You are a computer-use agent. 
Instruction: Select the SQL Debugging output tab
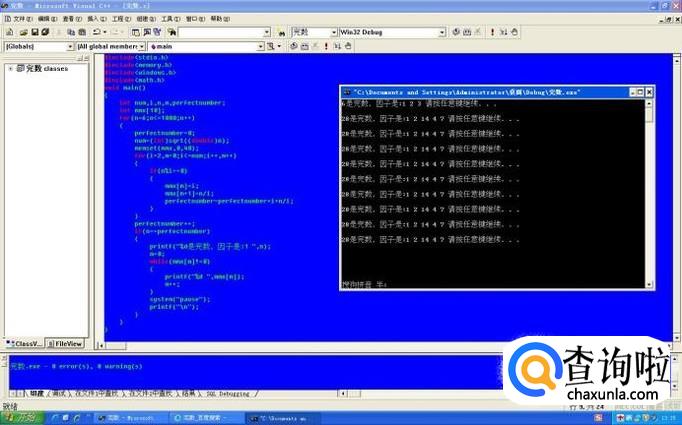(227, 394)
